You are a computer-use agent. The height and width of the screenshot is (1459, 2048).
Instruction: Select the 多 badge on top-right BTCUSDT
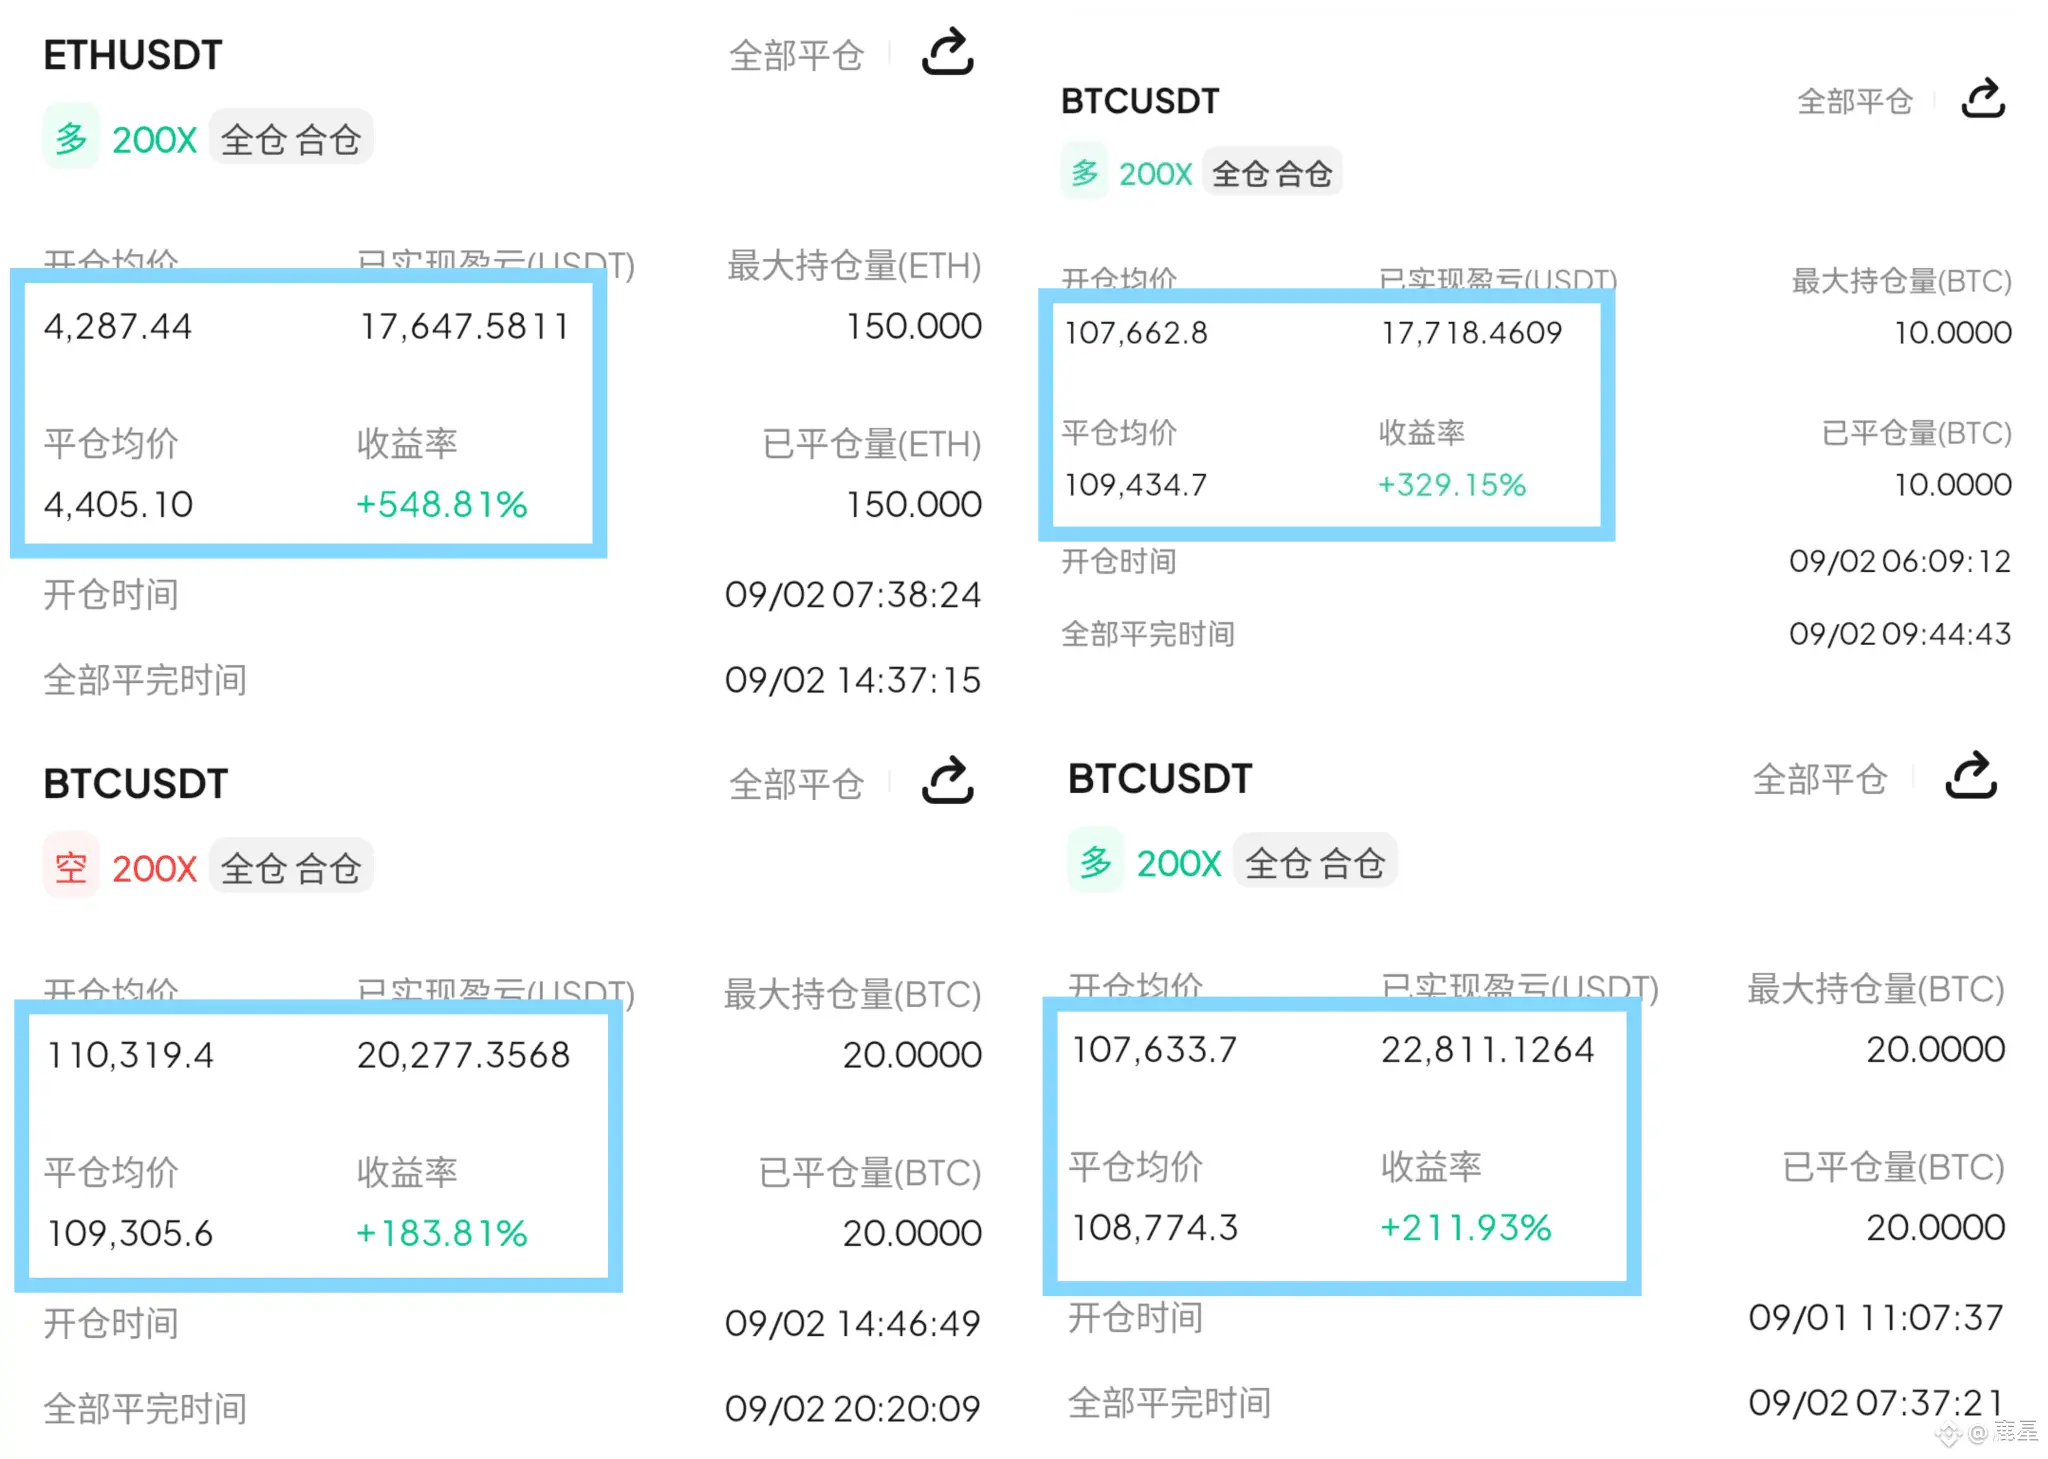[x=1085, y=172]
